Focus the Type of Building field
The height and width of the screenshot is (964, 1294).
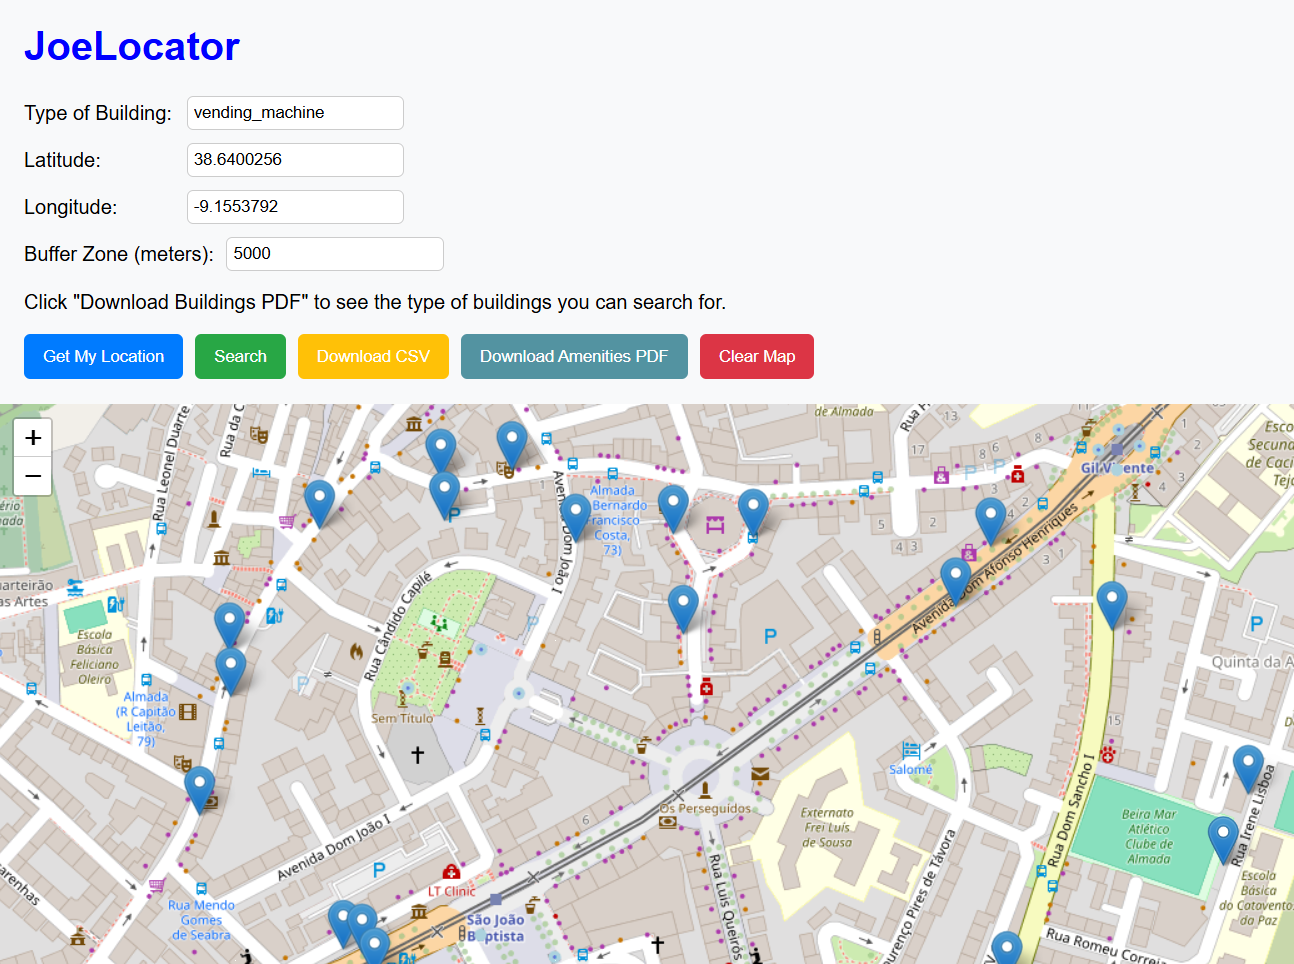(295, 113)
